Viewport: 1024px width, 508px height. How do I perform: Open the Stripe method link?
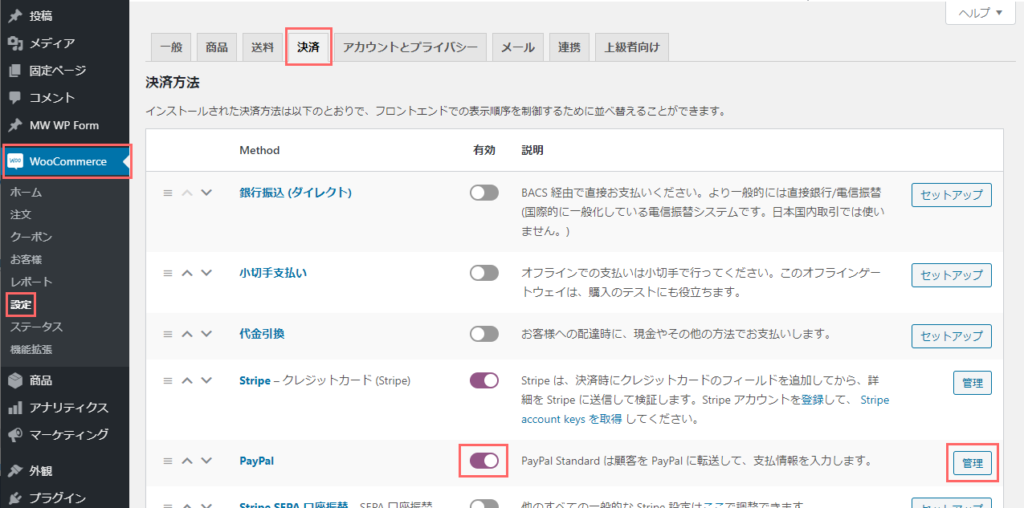255,380
